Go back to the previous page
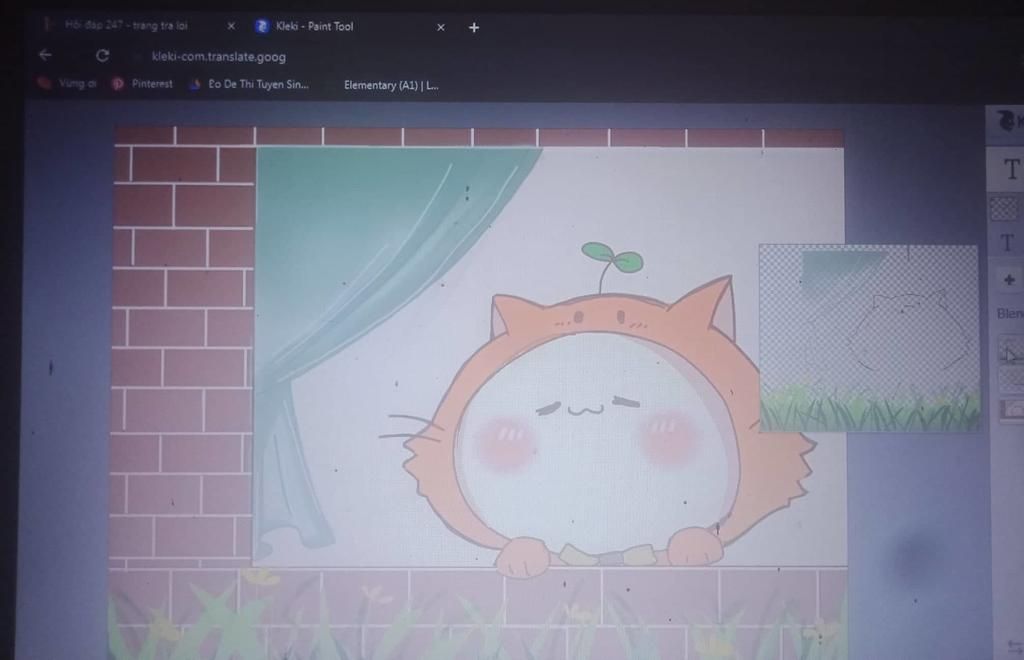The width and height of the screenshot is (1024, 660). 45,55
